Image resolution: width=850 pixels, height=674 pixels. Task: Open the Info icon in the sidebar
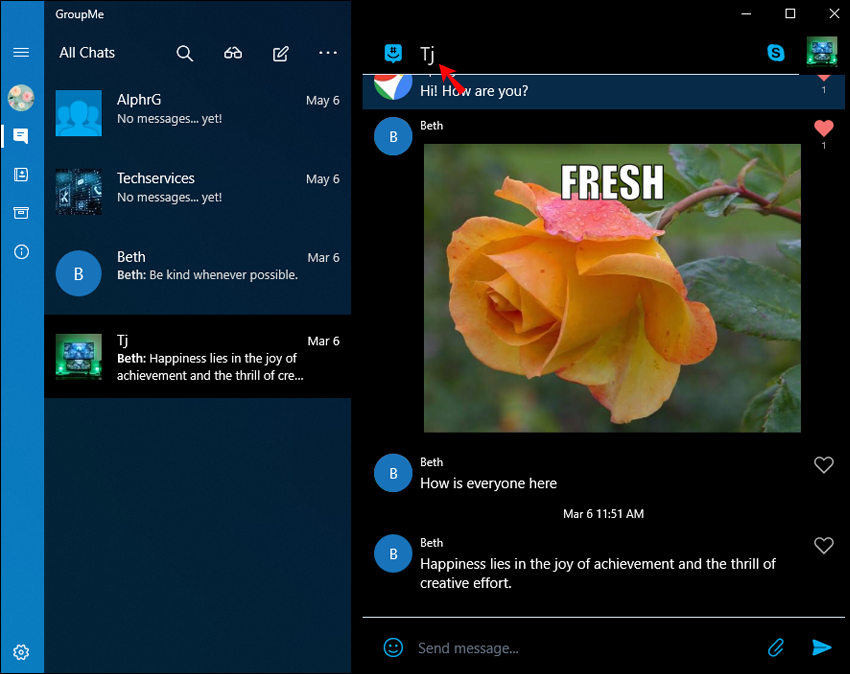(21, 252)
